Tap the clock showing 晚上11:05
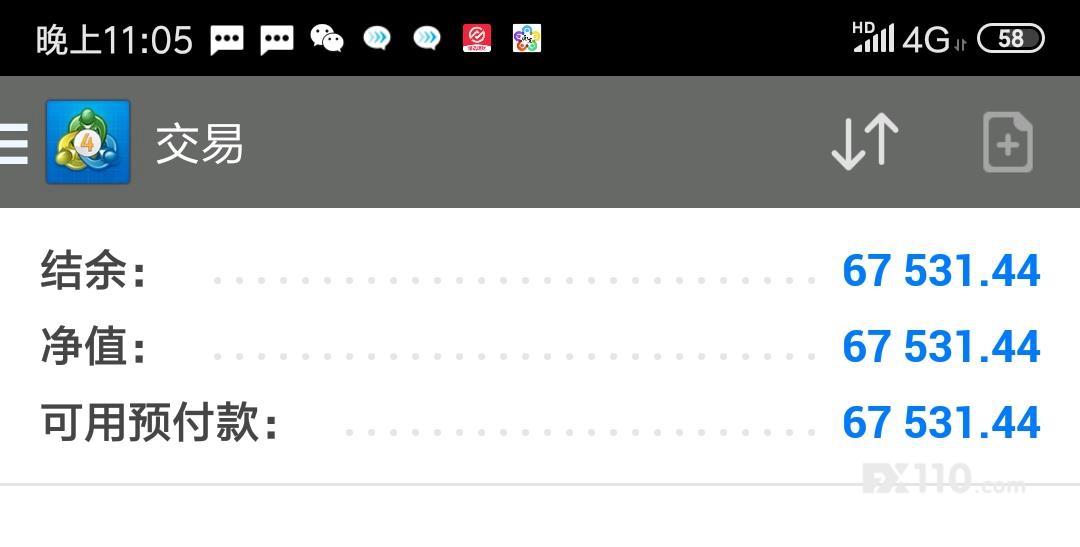 (114, 40)
